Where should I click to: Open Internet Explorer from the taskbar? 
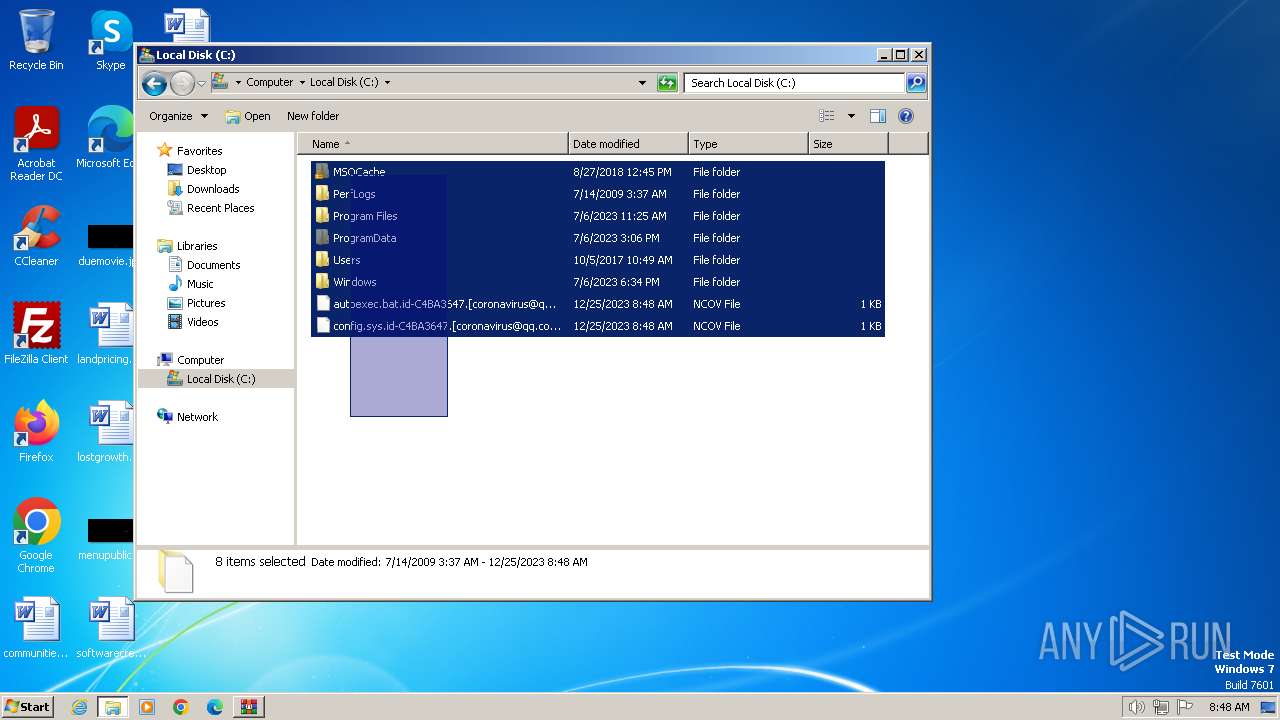(79, 707)
